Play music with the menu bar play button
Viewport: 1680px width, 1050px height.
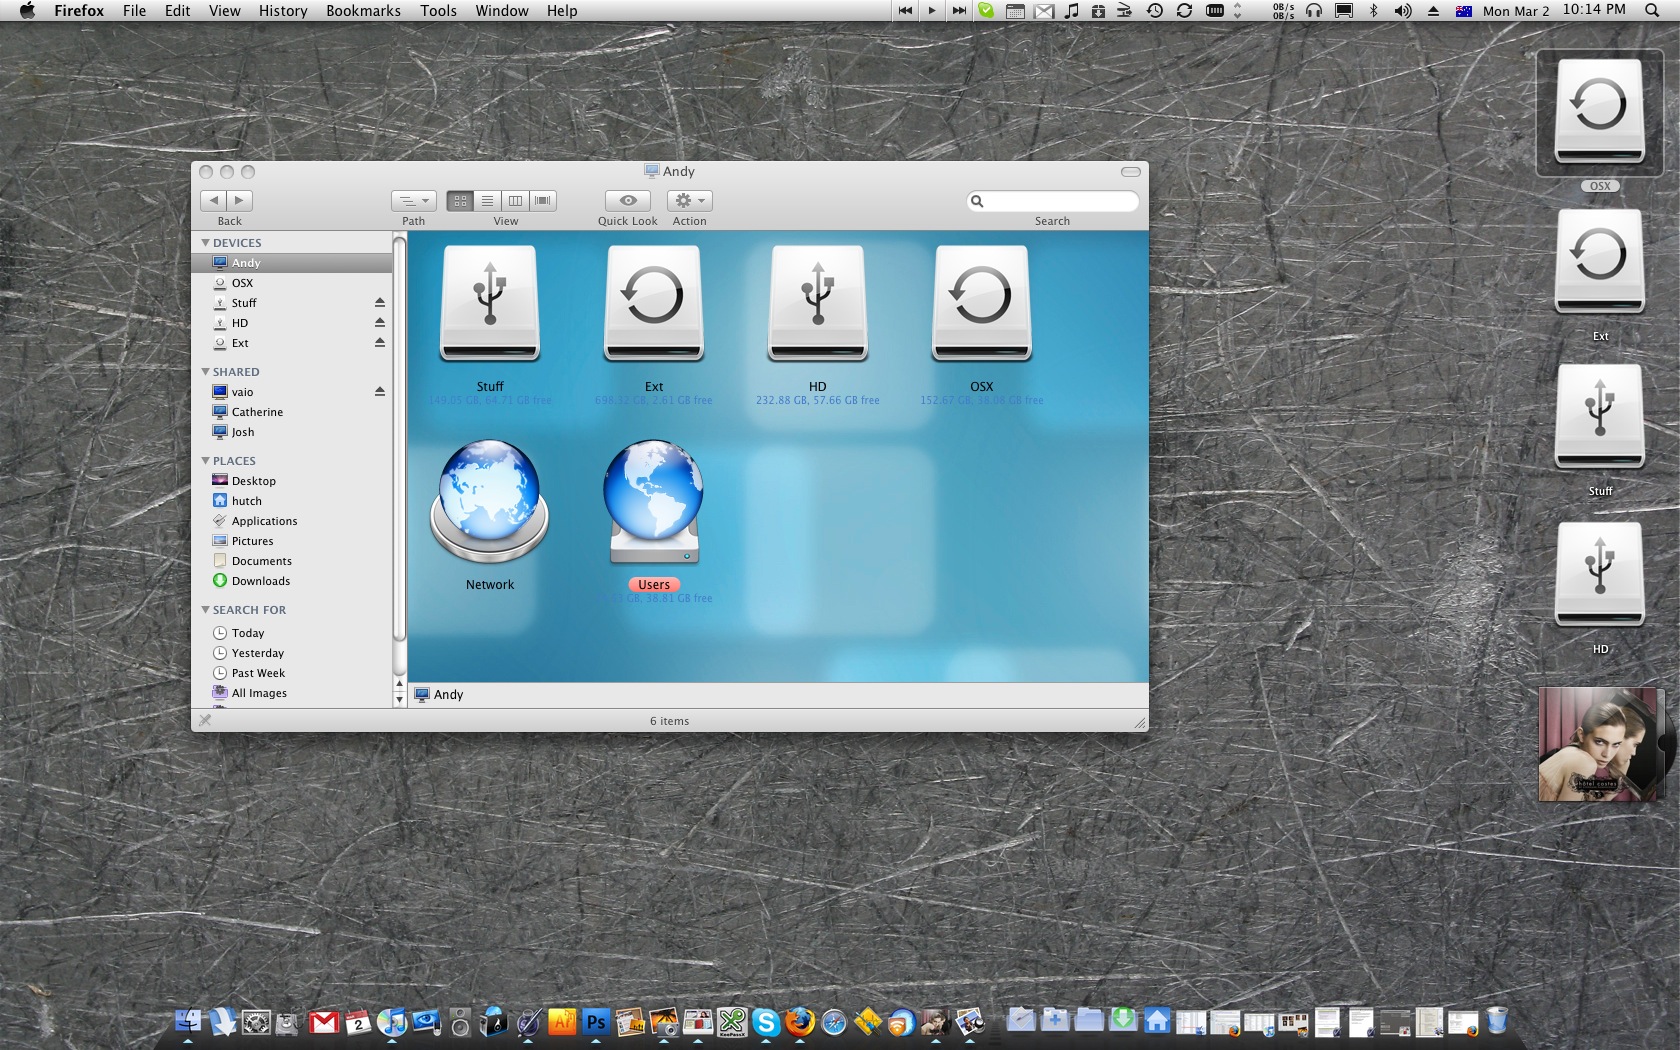(932, 11)
